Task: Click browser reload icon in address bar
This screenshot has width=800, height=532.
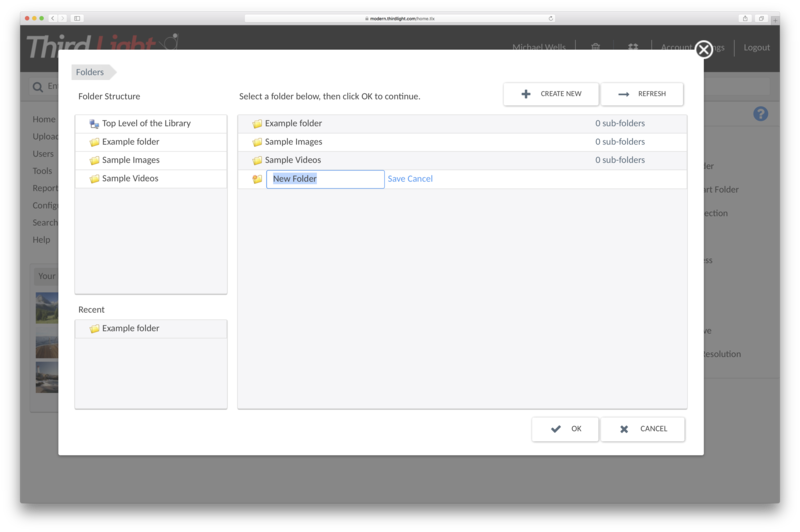Action: (x=551, y=18)
